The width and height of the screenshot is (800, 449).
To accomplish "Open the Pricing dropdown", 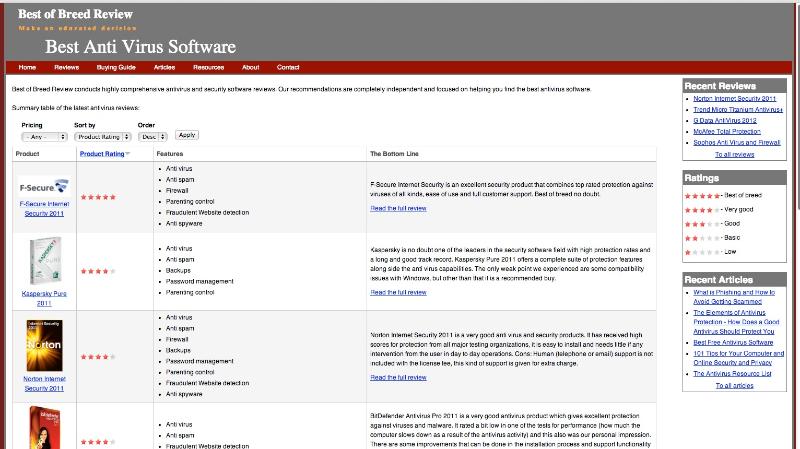I will (x=44, y=137).
